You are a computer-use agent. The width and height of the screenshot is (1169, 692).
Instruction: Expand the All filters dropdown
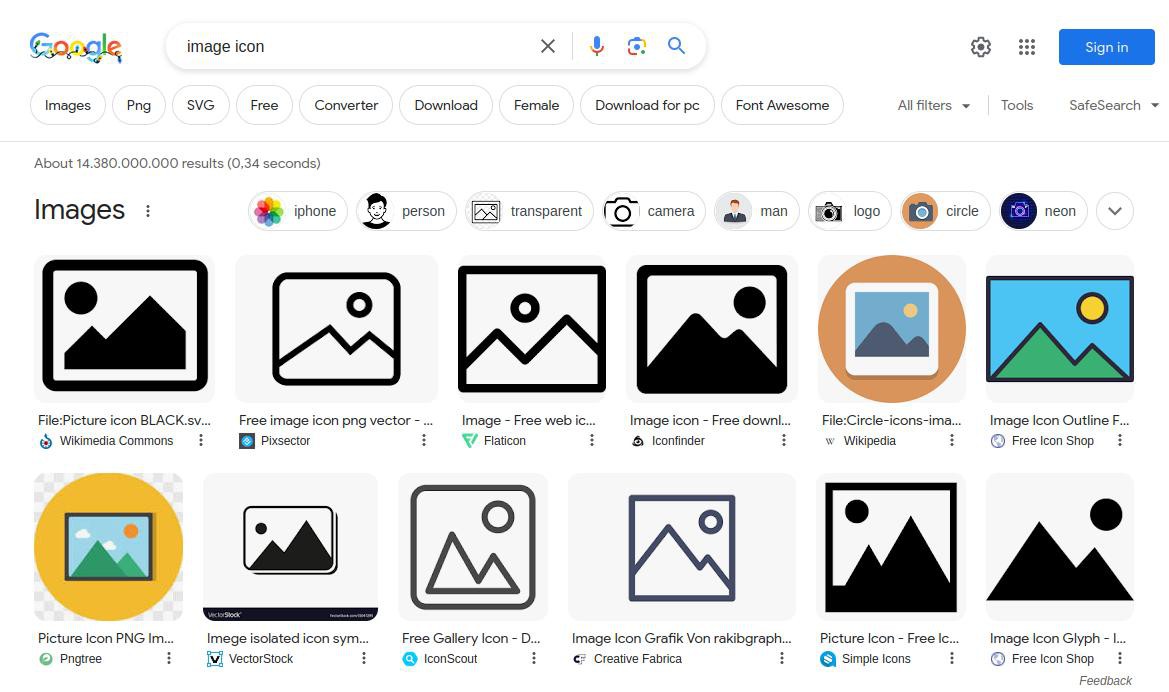pyautogui.click(x=933, y=105)
